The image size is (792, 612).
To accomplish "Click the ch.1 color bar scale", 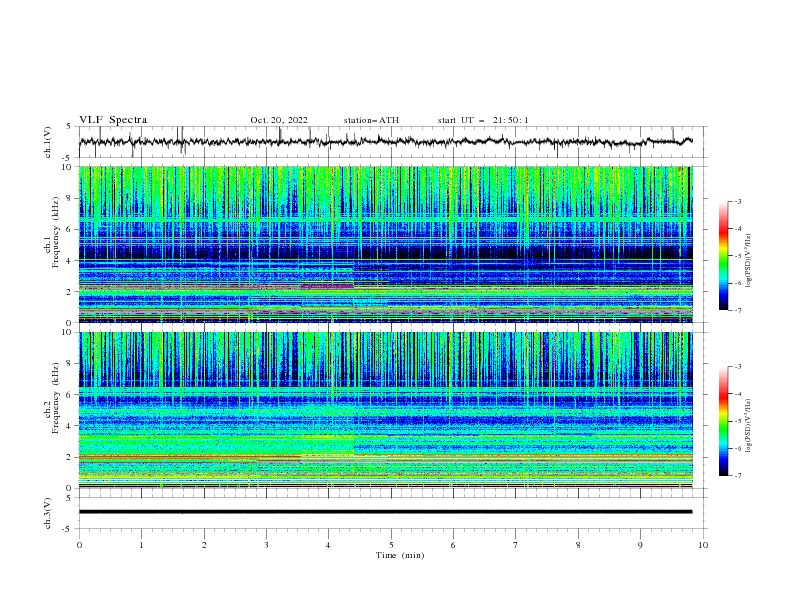I will [x=723, y=256].
